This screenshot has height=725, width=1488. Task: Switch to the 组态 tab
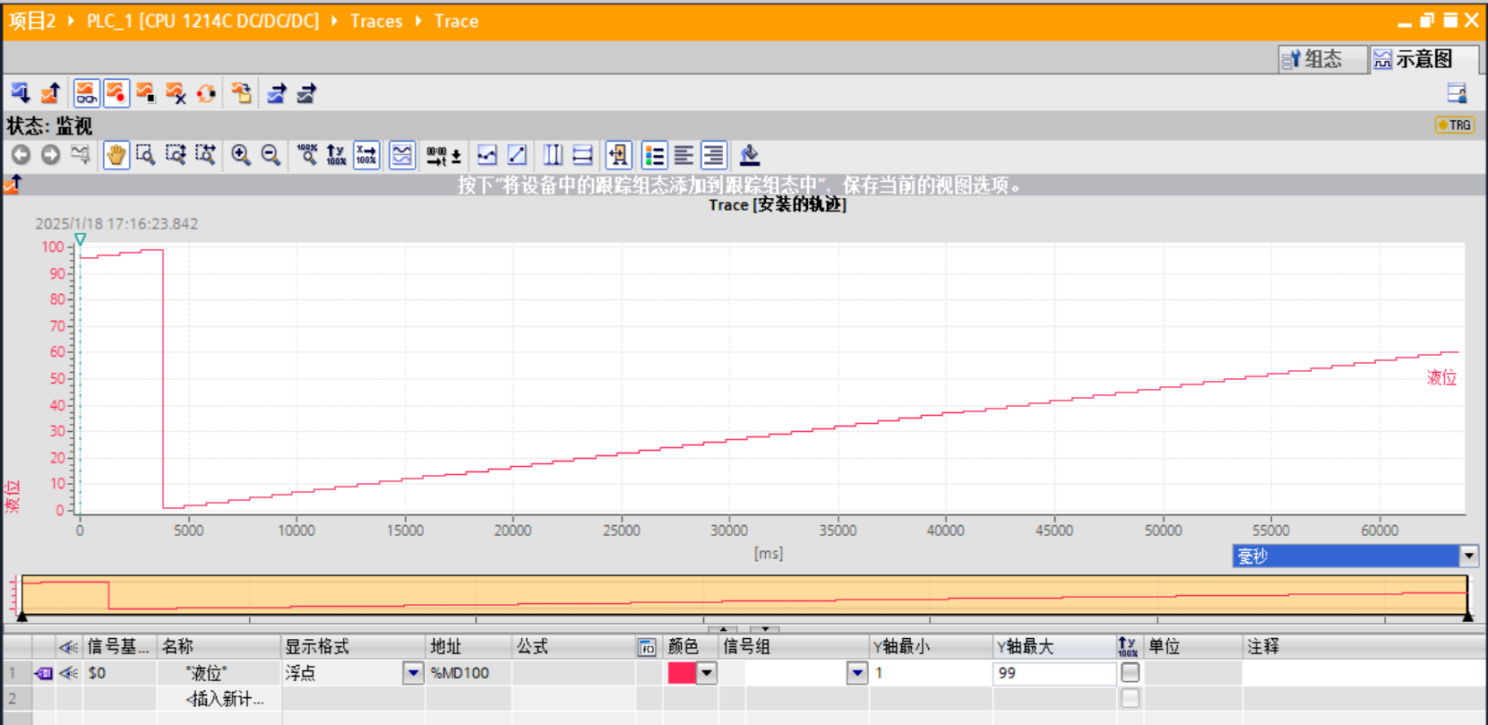(x=1323, y=59)
